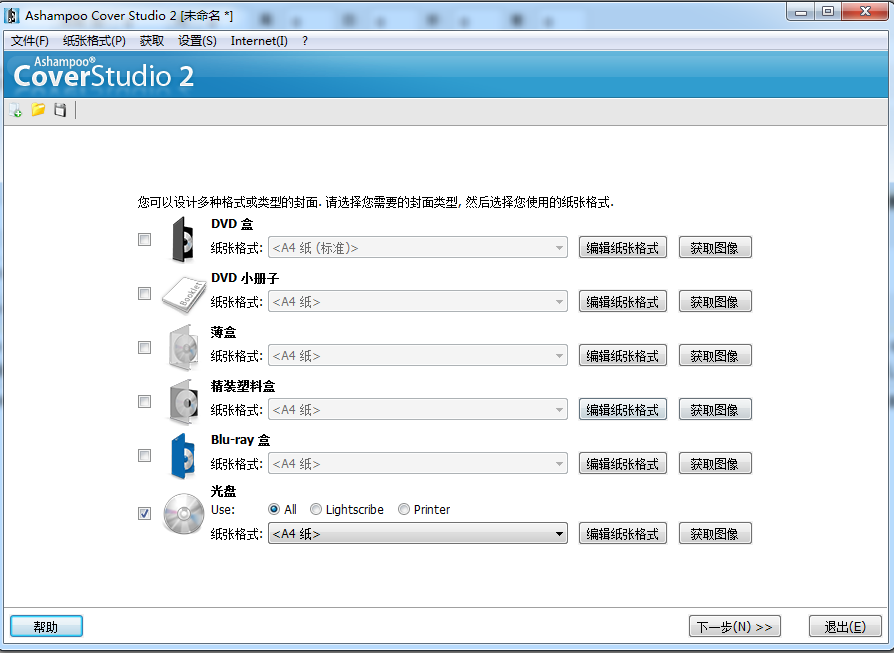Image resolution: width=894 pixels, height=653 pixels.
Task: Select the Lightscribe radio button
Action: click(x=316, y=510)
